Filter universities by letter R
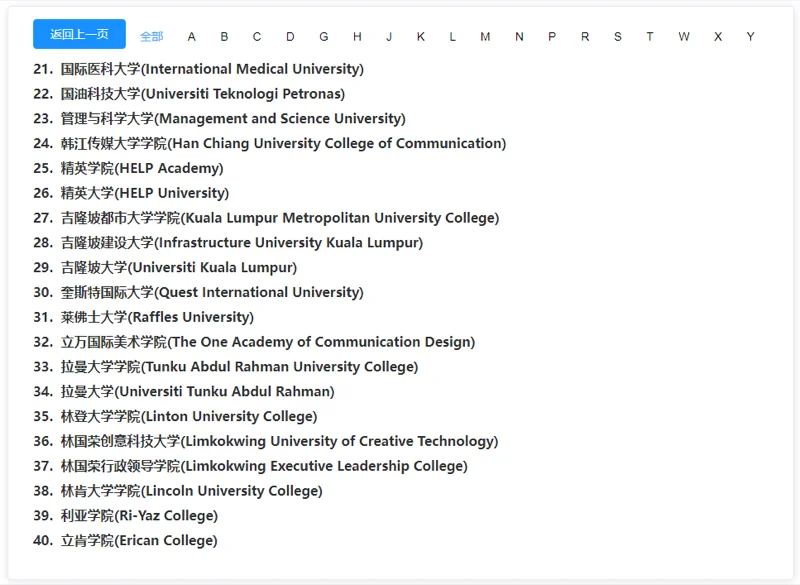 tap(585, 37)
